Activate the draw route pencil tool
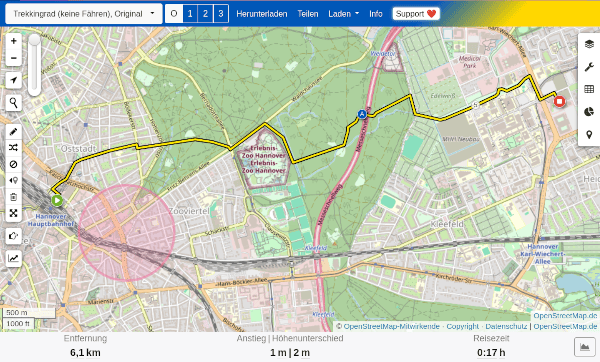The width and height of the screenshot is (600, 362). coord(13,132)
